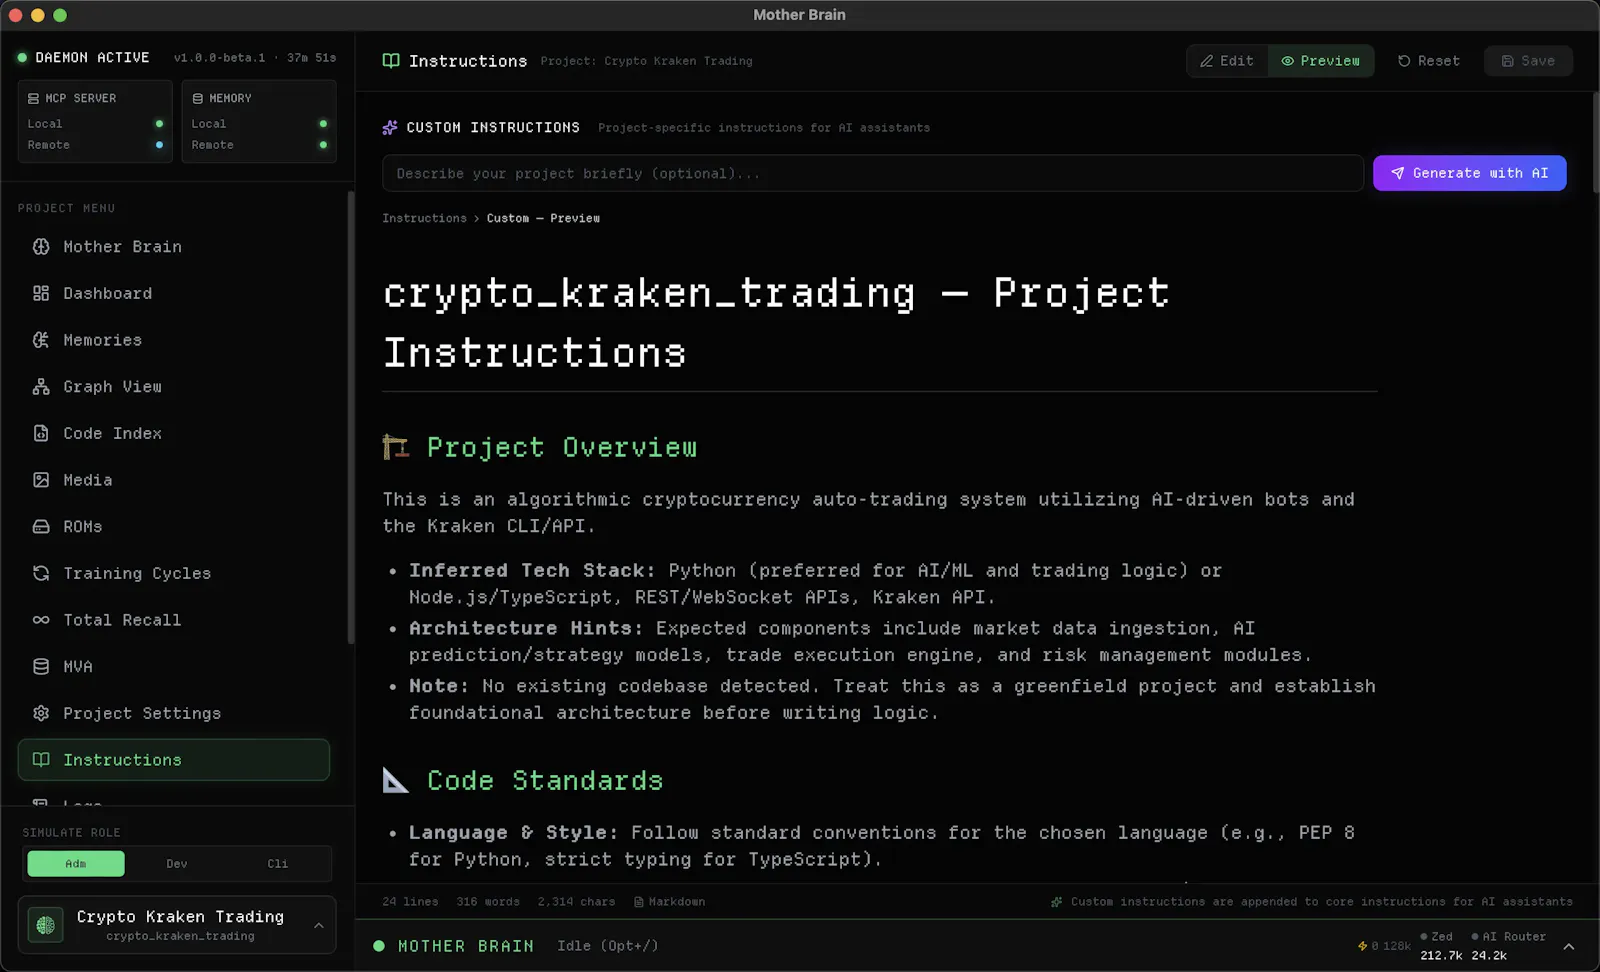Click the Project Overview heading
The height and width of the screenshot is (972, 1600).
pyautogui.click(x=561, y=447)
